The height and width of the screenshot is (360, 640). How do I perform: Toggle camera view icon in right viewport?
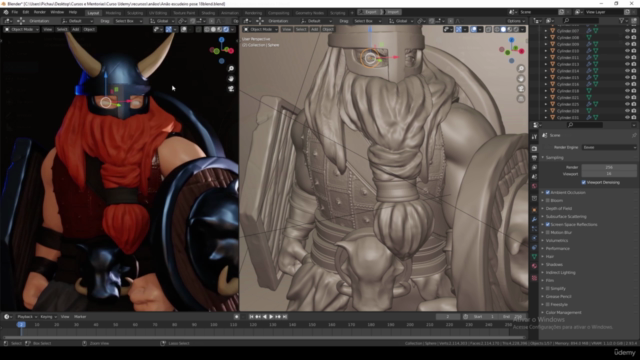(x=521, y=89)
